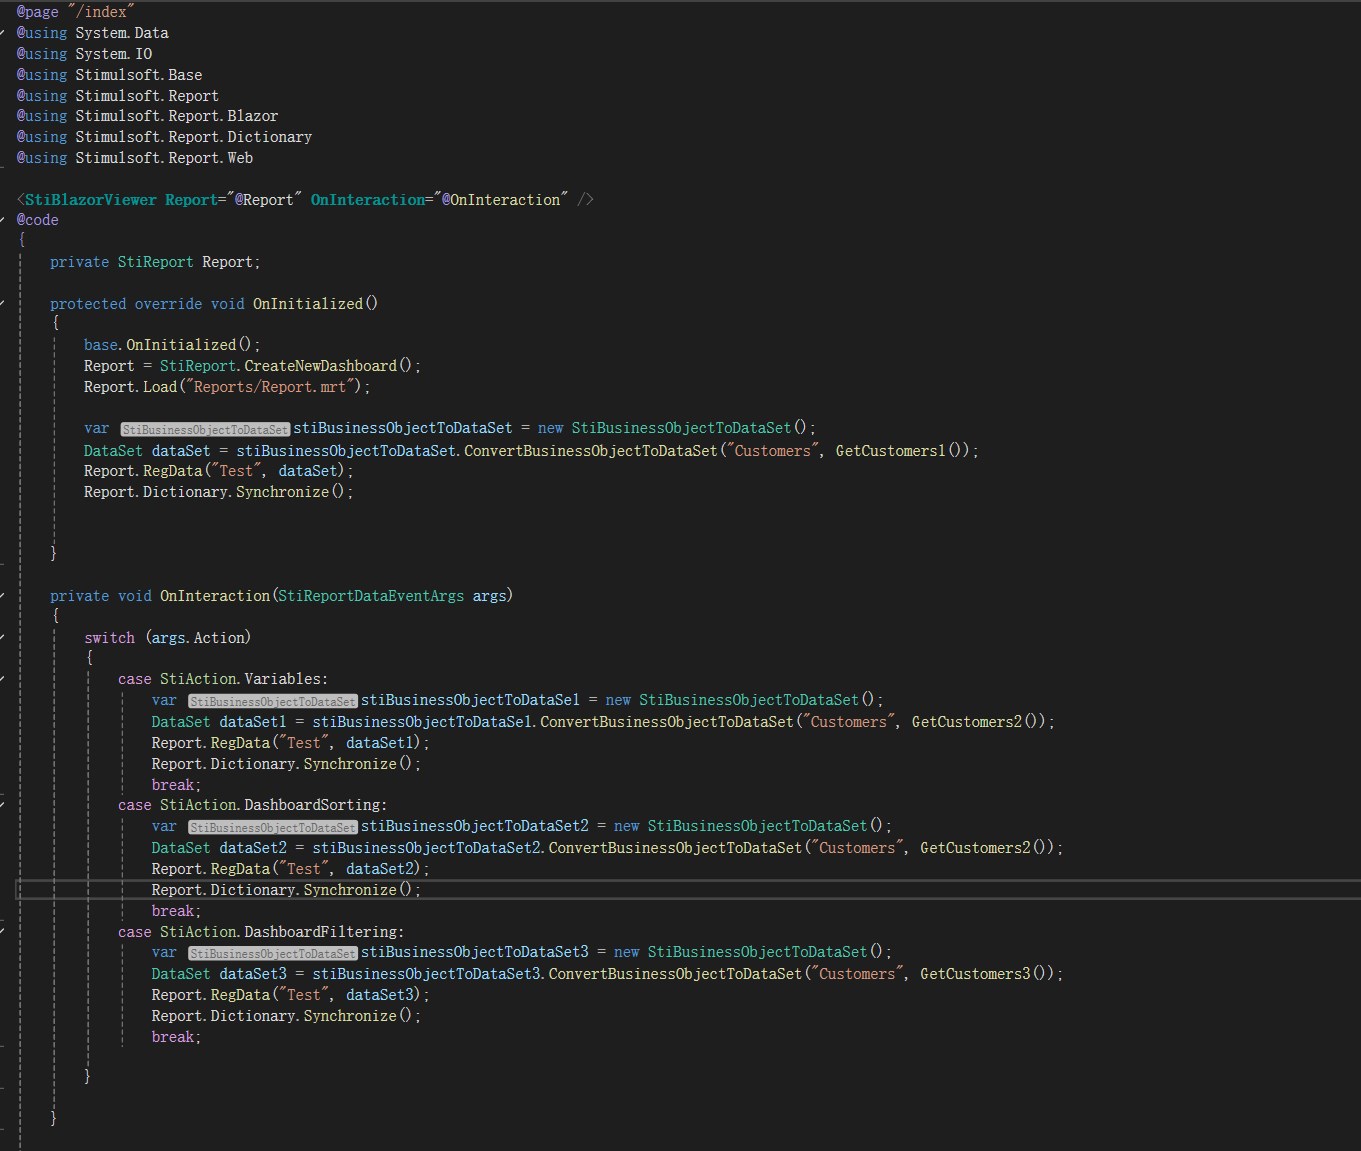Click the "Reports/Report.mrt" string
The image size is (1361, 1151).
[273, 387]
